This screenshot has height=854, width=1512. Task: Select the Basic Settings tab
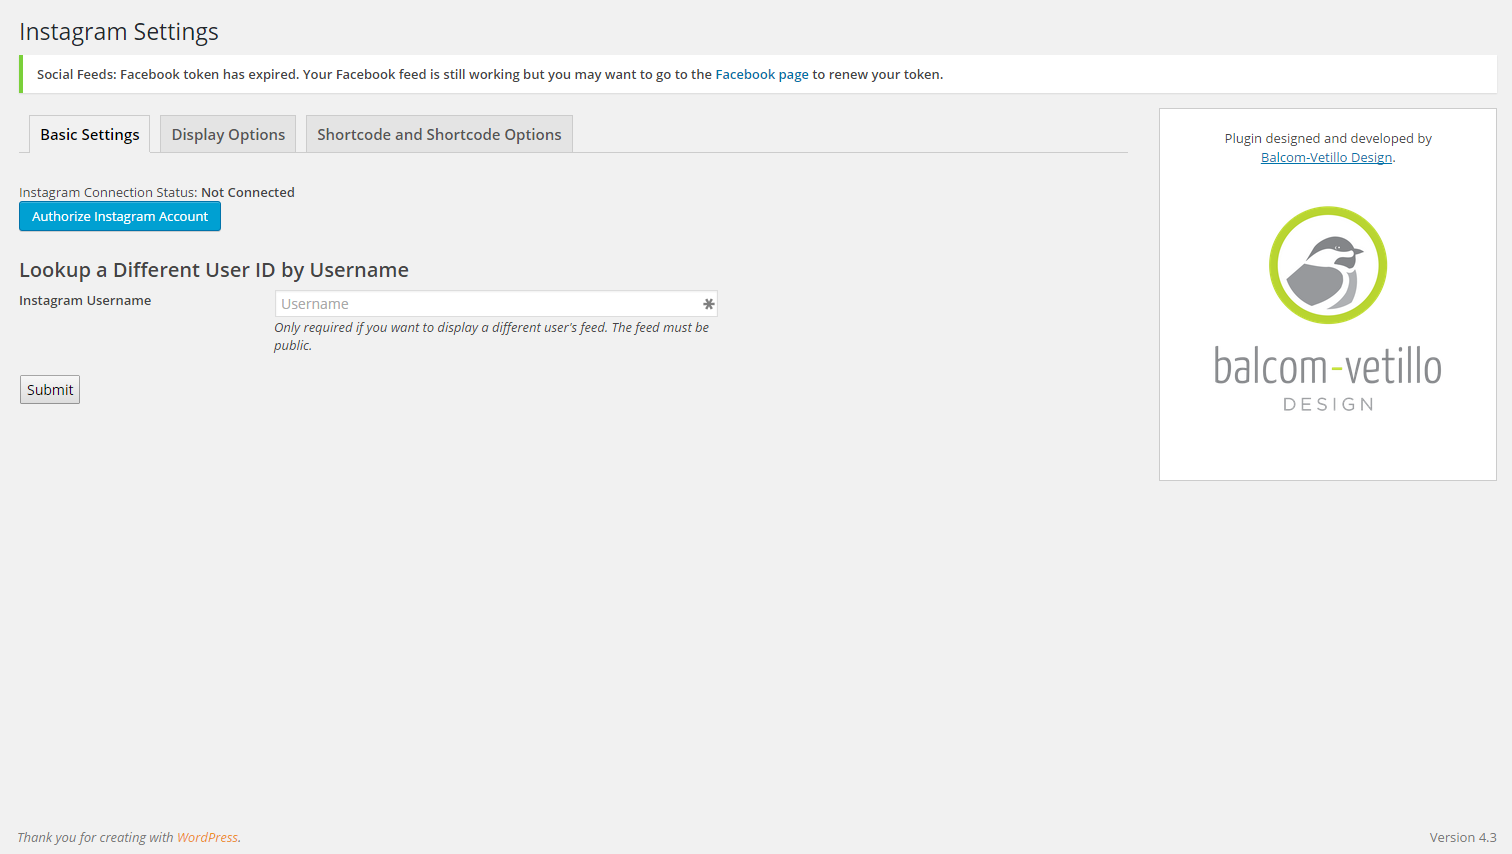click(x=90, y=135)
